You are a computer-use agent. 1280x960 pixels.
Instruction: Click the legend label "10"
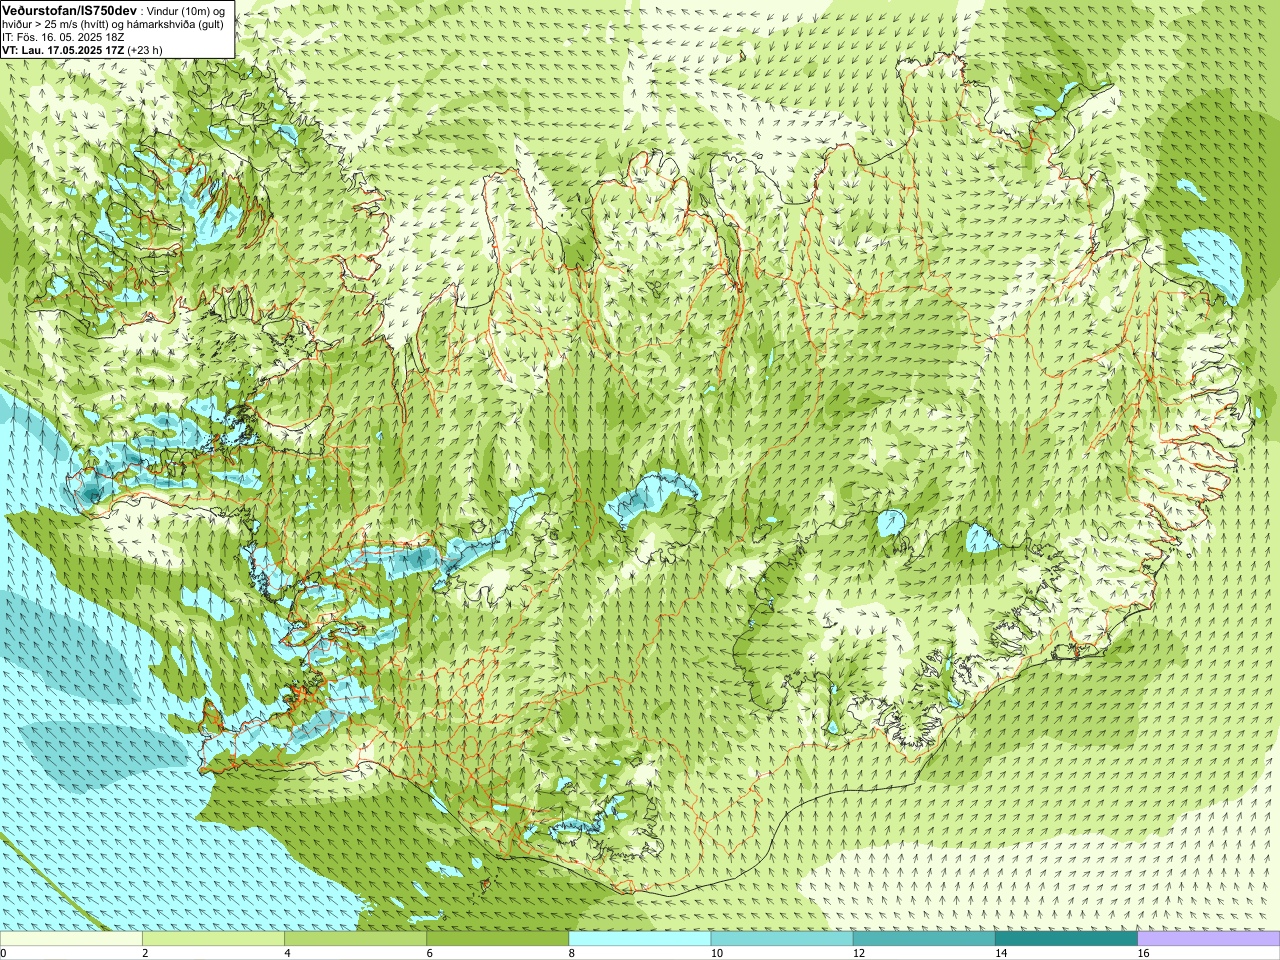[717, 953]
